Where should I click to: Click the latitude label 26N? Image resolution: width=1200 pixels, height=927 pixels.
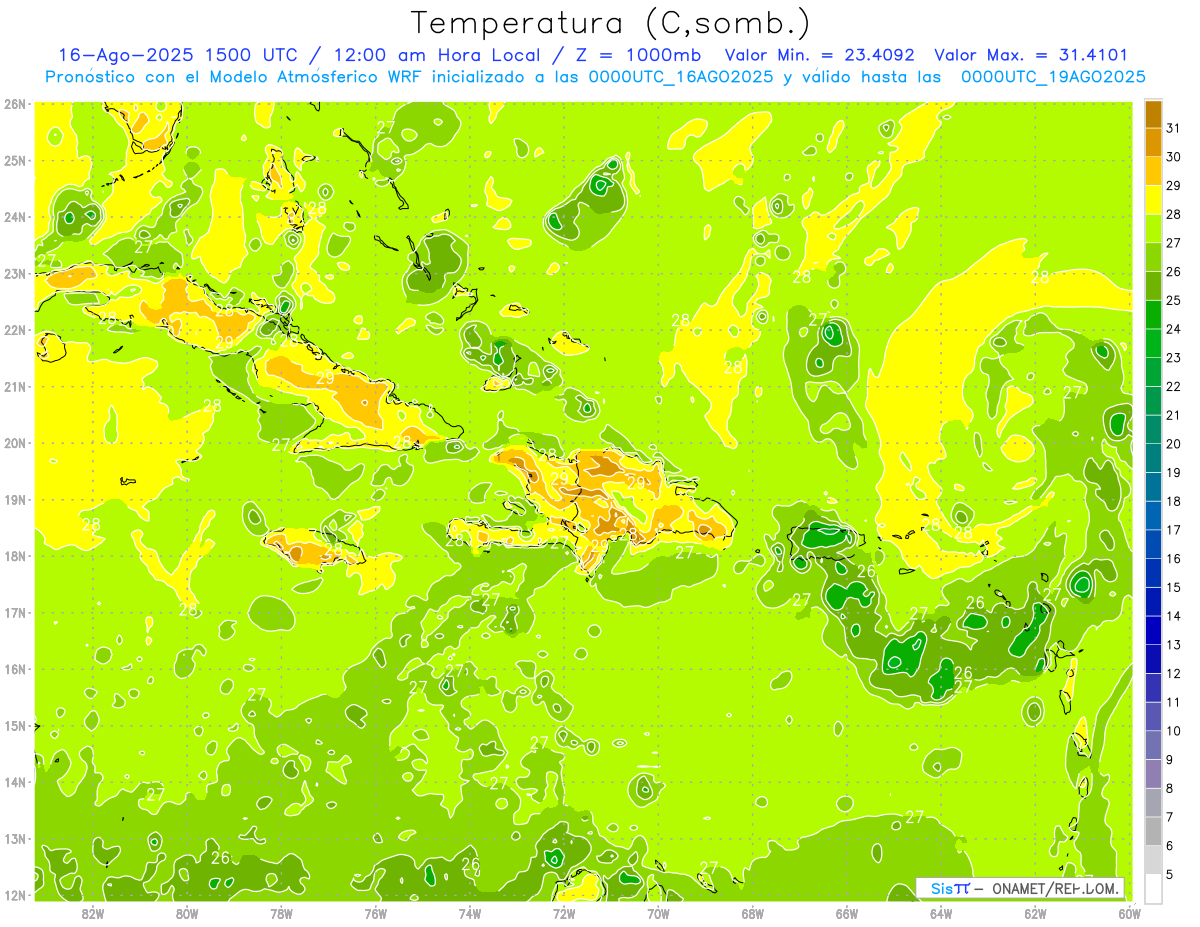(14, 104)
